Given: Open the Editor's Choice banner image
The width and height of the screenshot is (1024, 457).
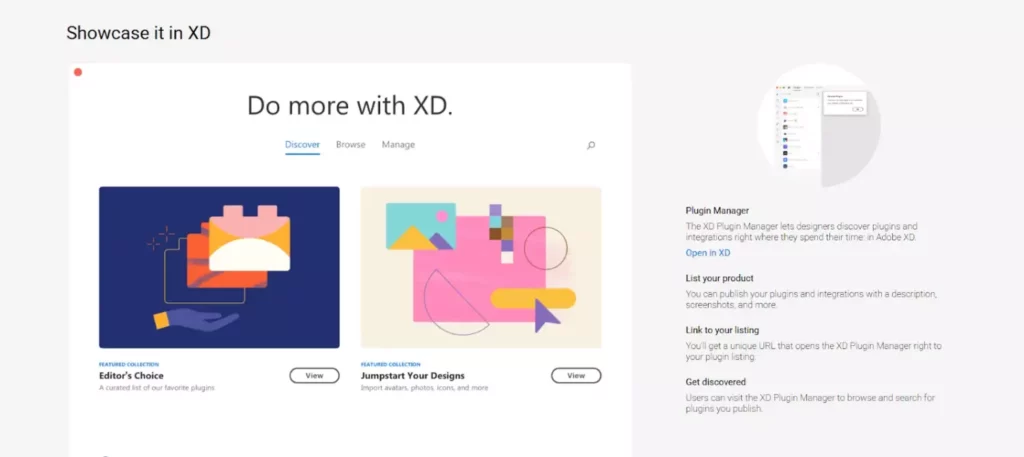Looking at the screenshot, I should point(219,267).
